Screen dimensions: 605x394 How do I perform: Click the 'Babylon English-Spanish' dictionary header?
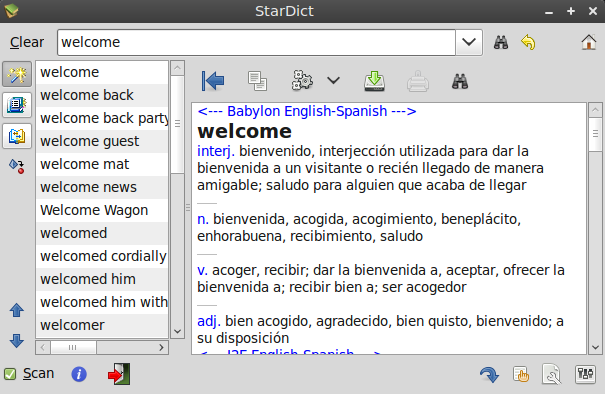pos(307,111)
